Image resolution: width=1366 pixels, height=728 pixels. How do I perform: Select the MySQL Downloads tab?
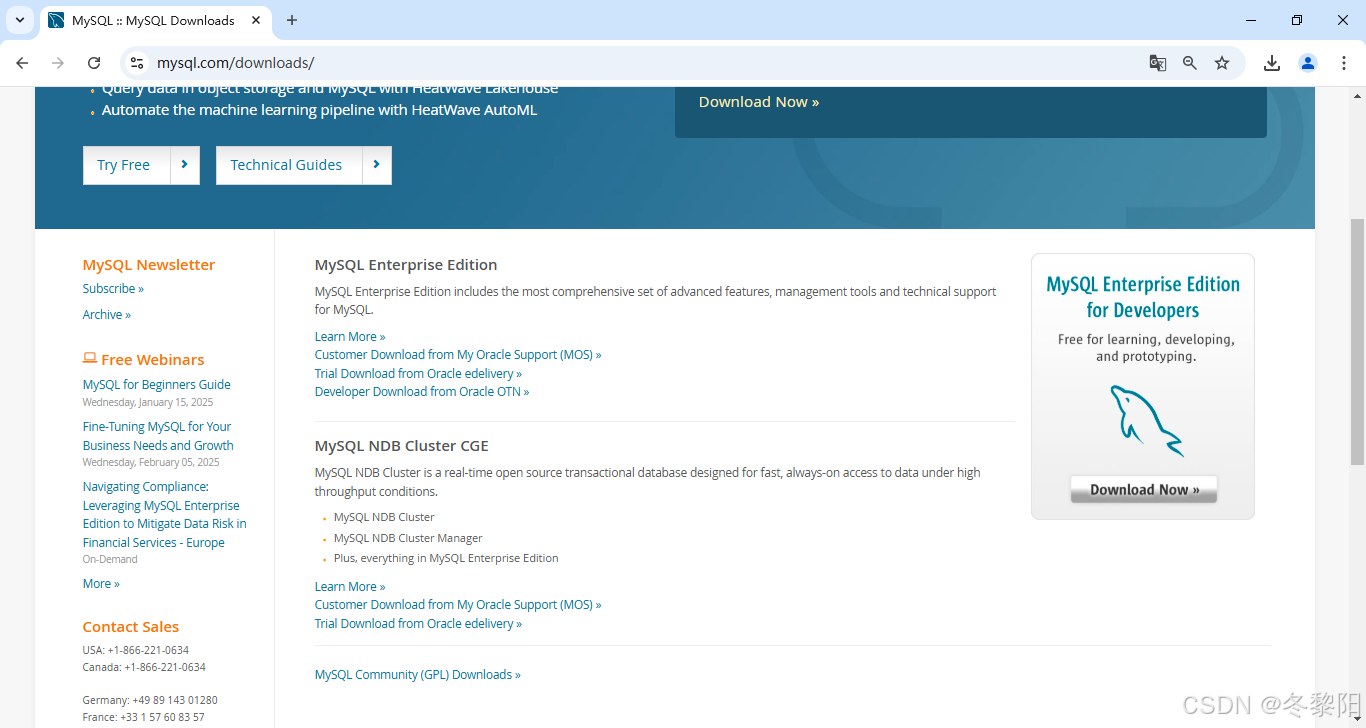pos(153,20)
